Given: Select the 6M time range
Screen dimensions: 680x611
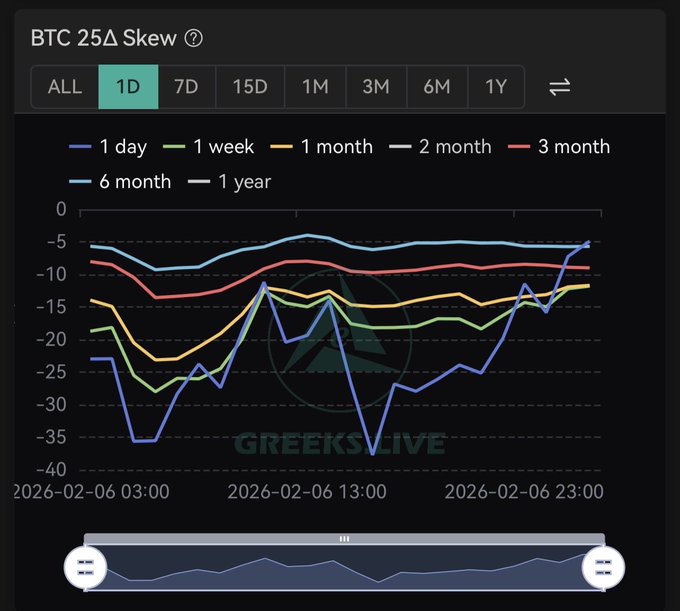Looking at the screenshot, I should tap(437, 87).
